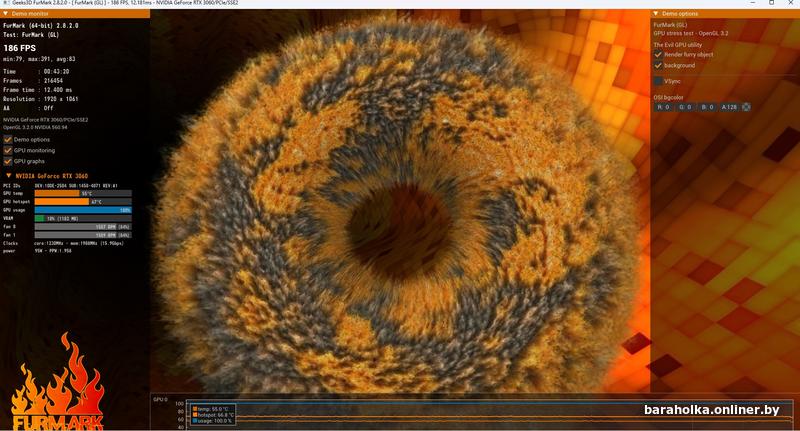
Task: Click the FurMark (64-bit) 2.8.2.0 text
Action: (x=41, y=26)
